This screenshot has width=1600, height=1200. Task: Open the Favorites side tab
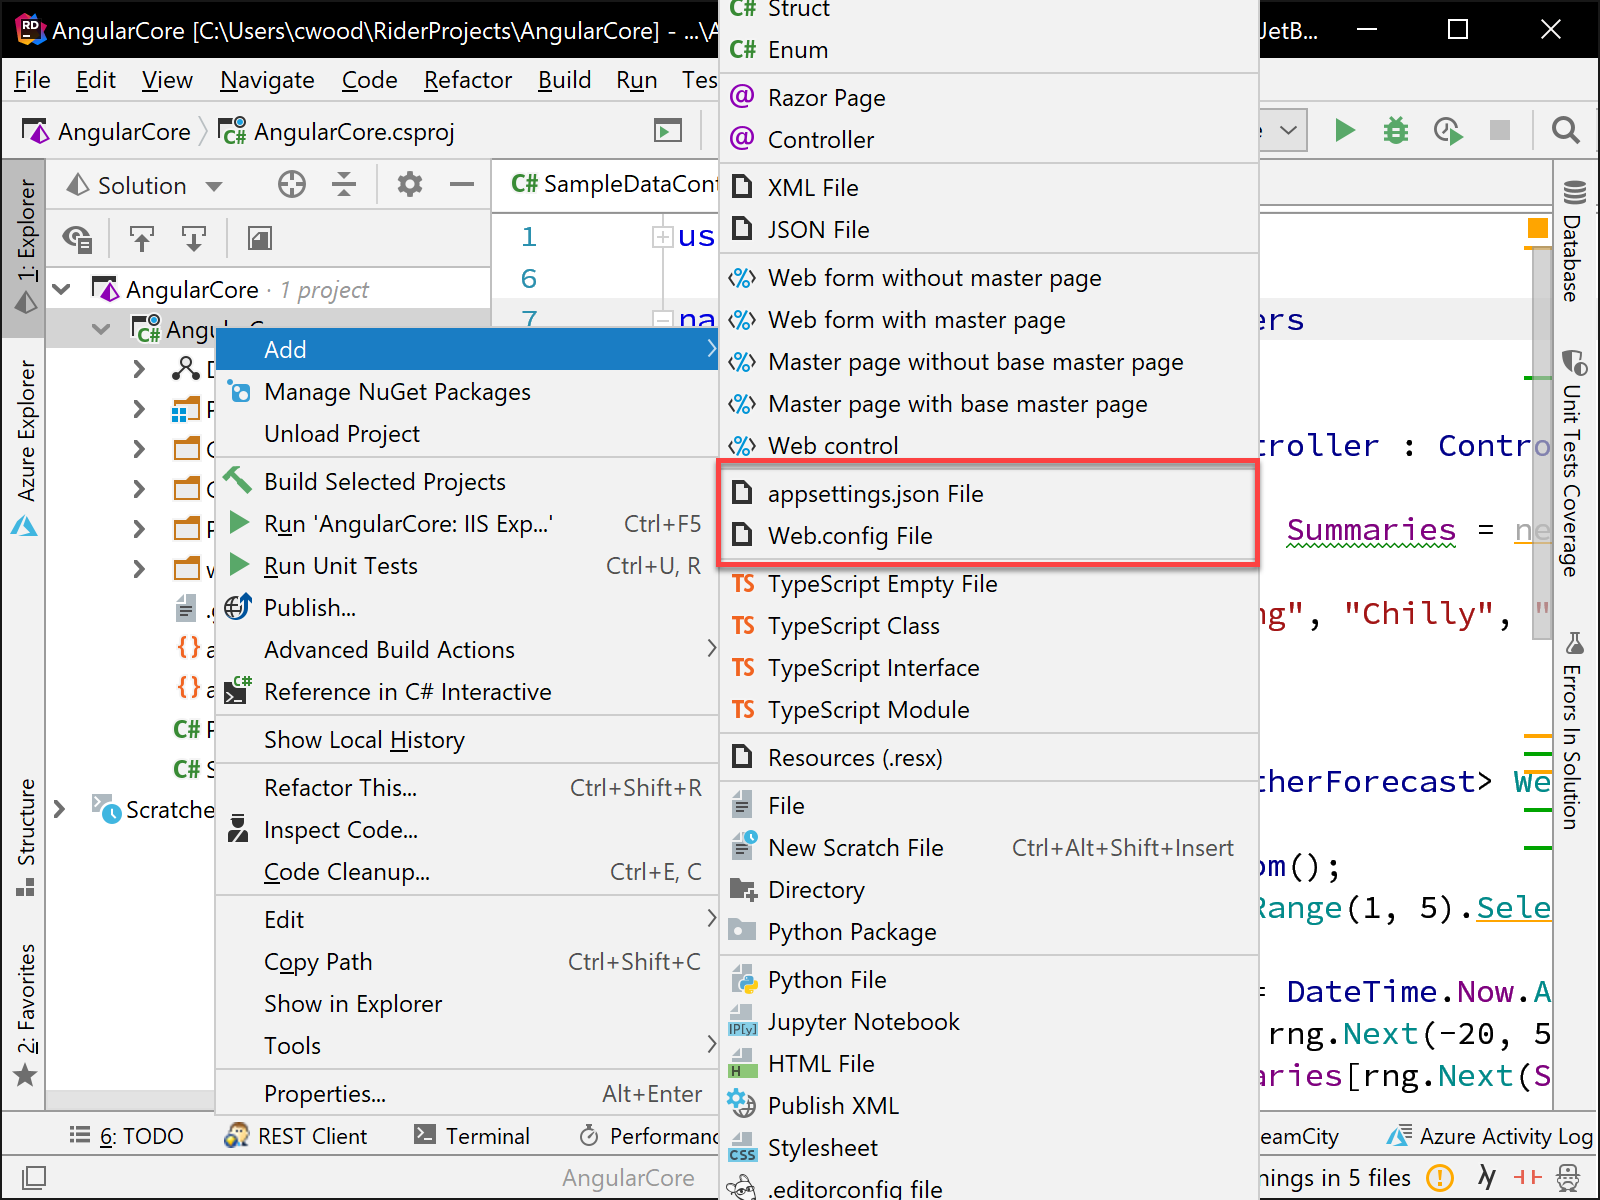(25, 1015)
